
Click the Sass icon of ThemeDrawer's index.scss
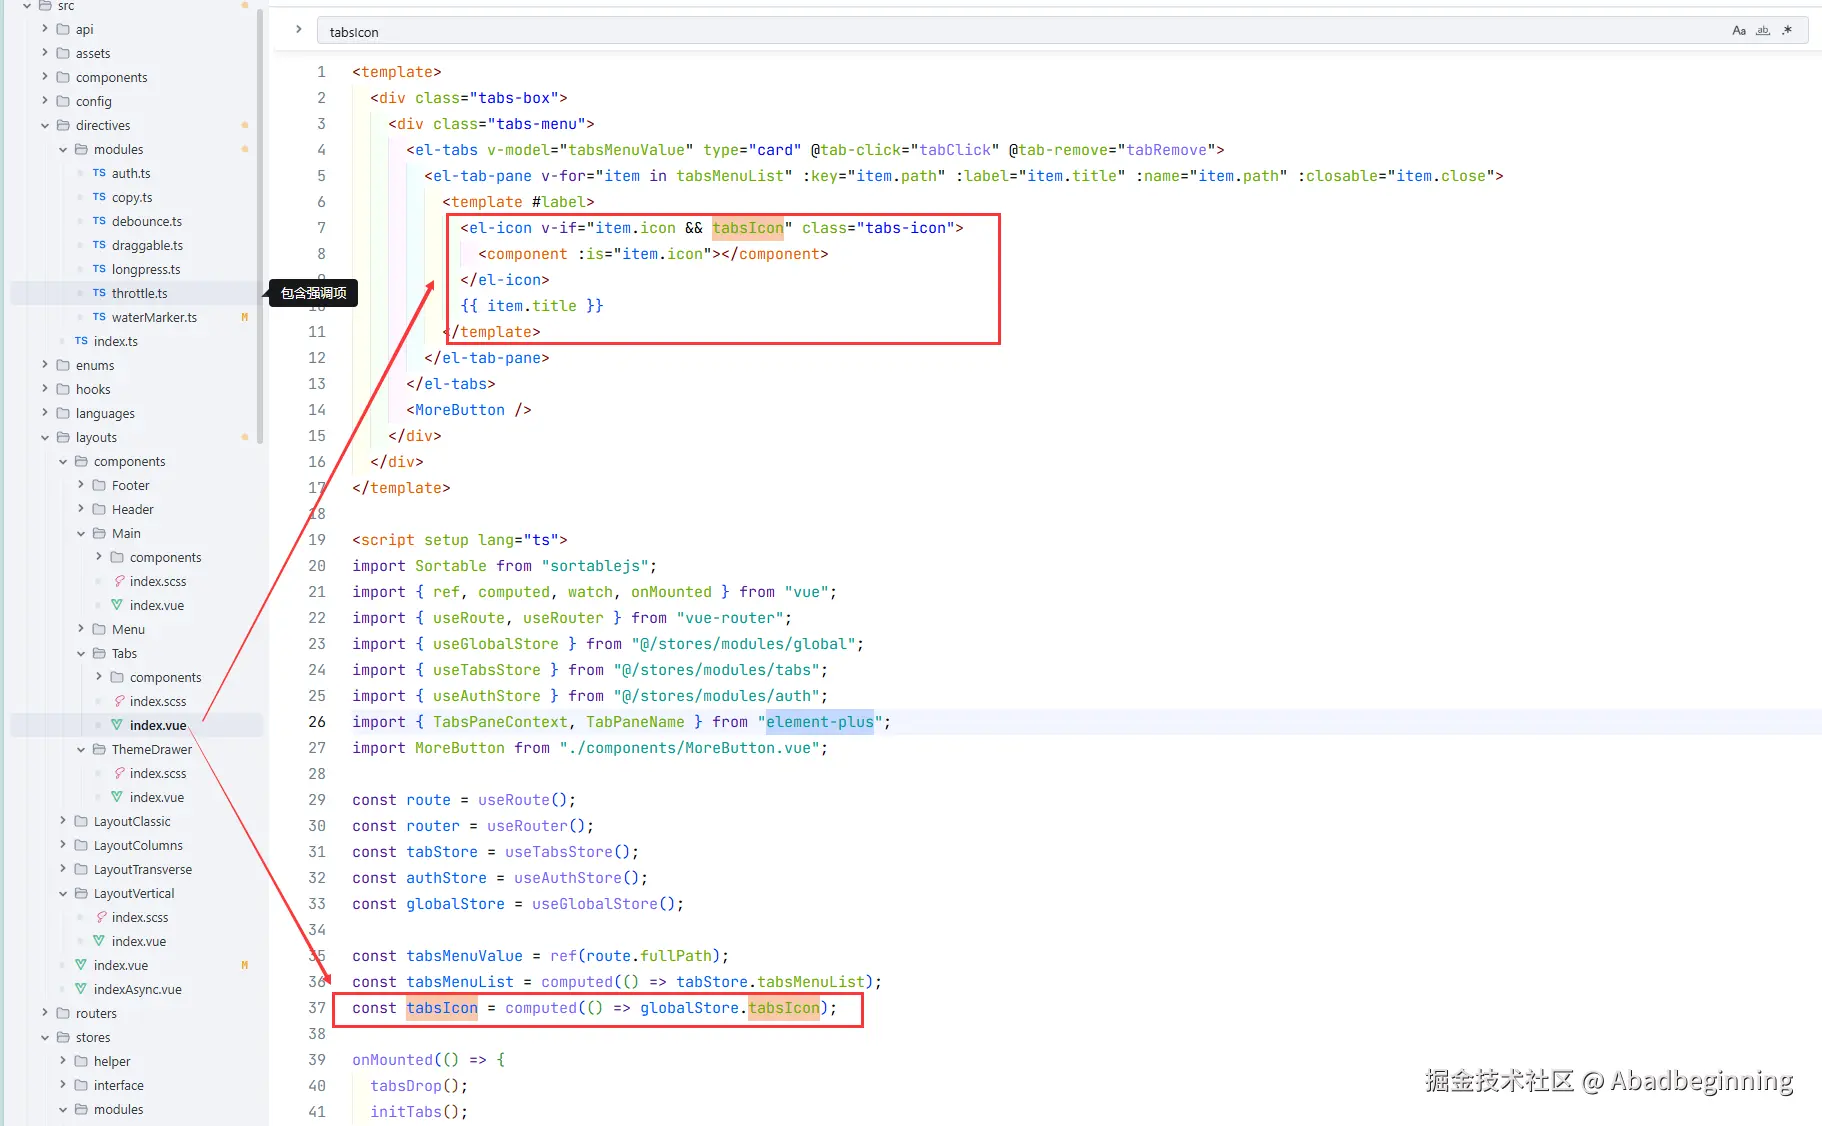pyautogui.click(x=119, y=773)
